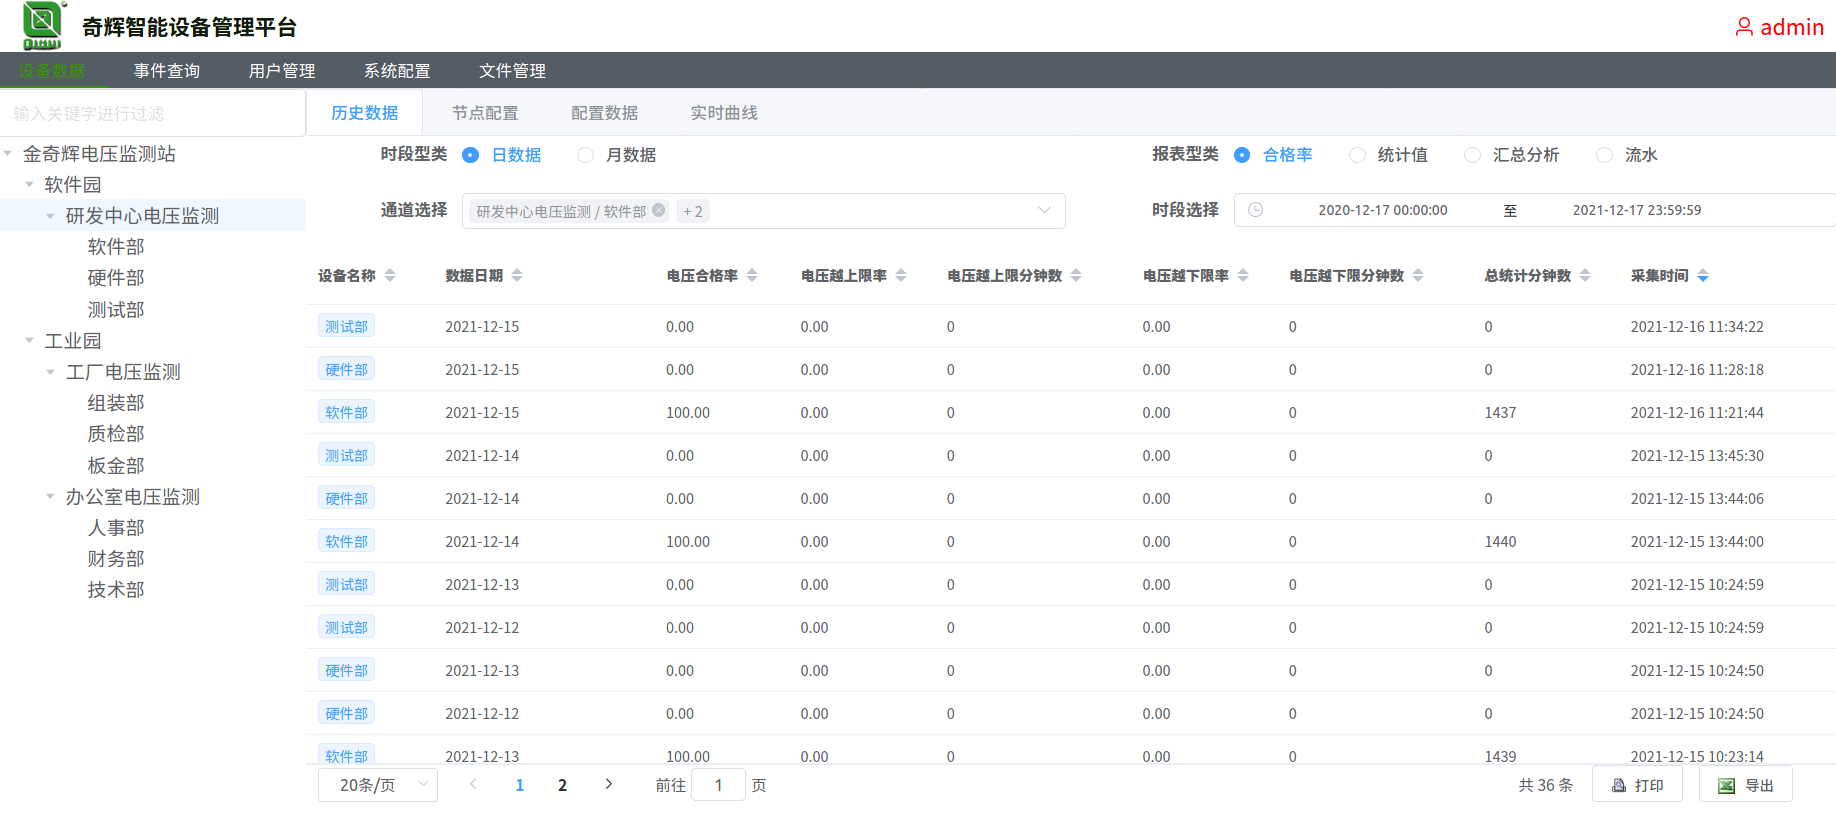1836x829 pixels.
Task: Focus the keyword filter input
Action: (153, 114)
